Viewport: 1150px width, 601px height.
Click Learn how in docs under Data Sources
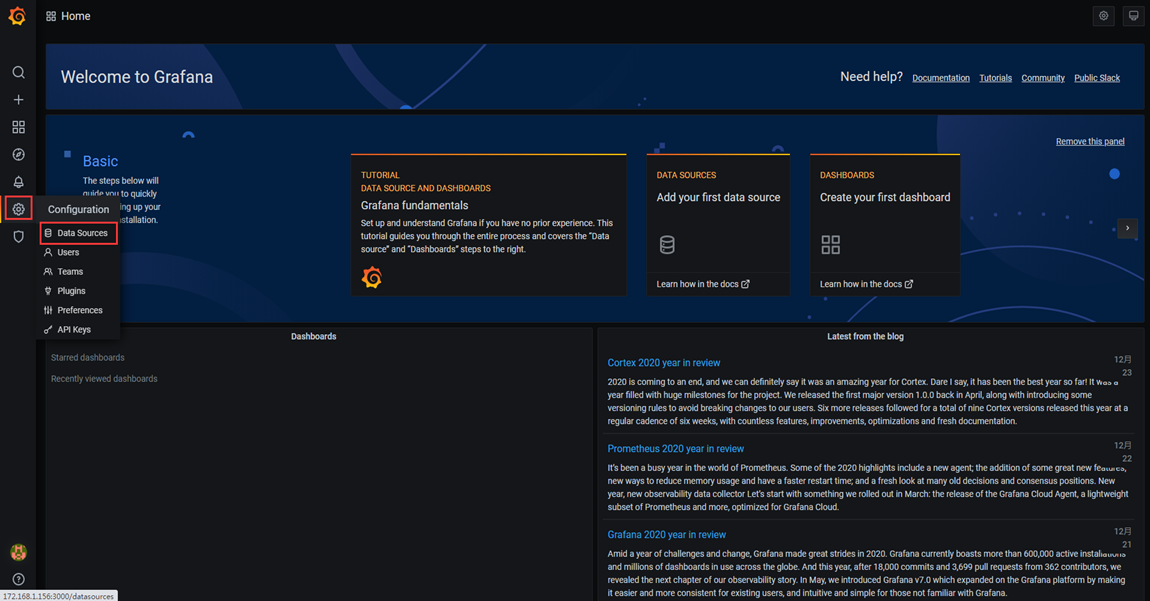coord(703,284)
